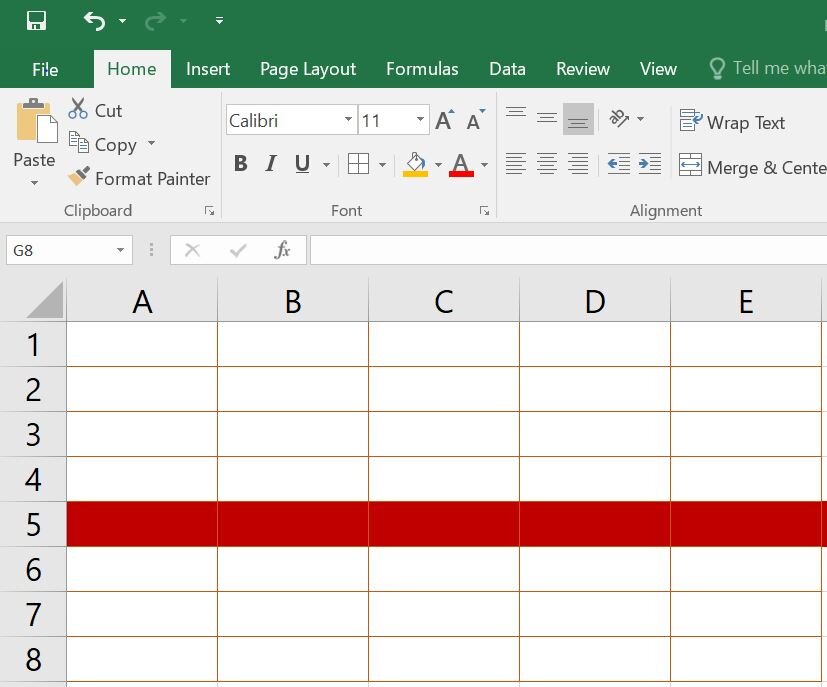
Task: Select the Cut scissors icon
Action: pos(78,109)
